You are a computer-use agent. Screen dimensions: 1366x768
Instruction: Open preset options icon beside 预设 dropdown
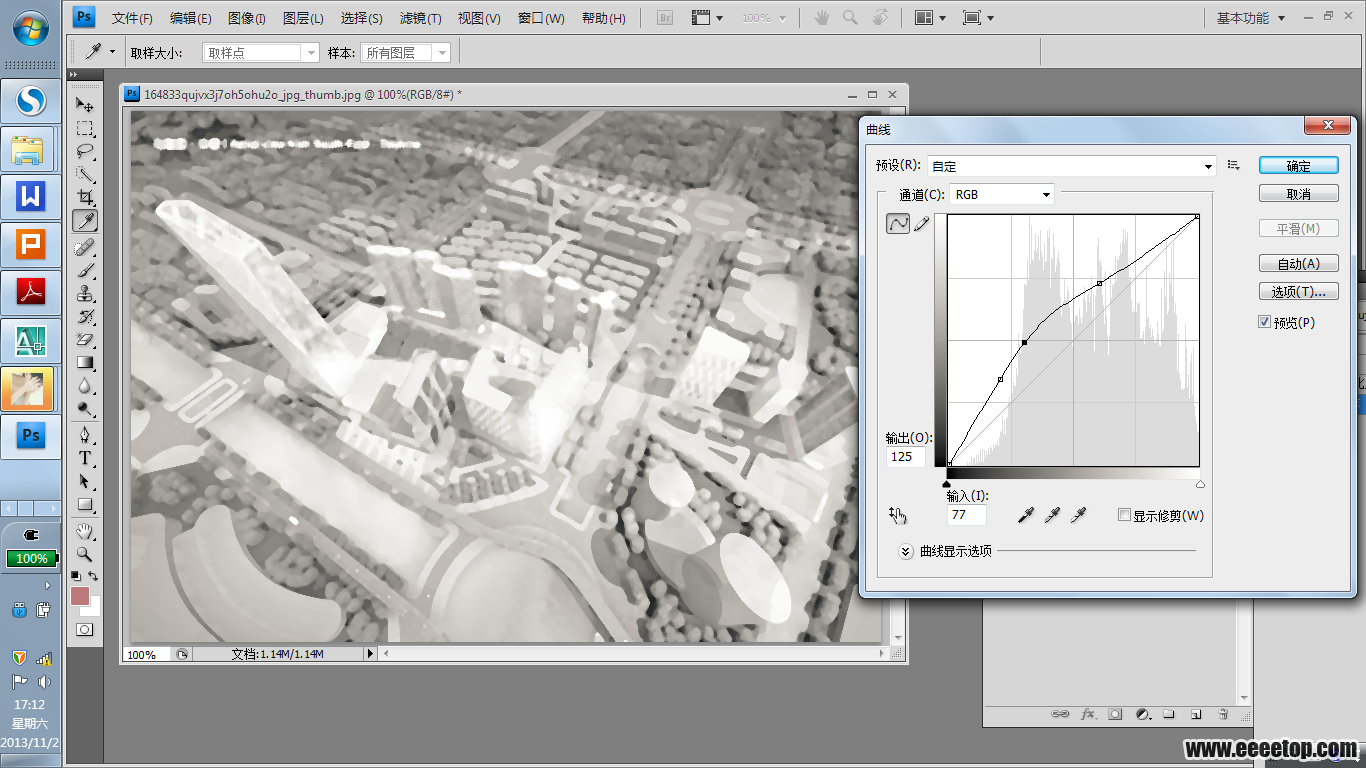coord(1234,166)
